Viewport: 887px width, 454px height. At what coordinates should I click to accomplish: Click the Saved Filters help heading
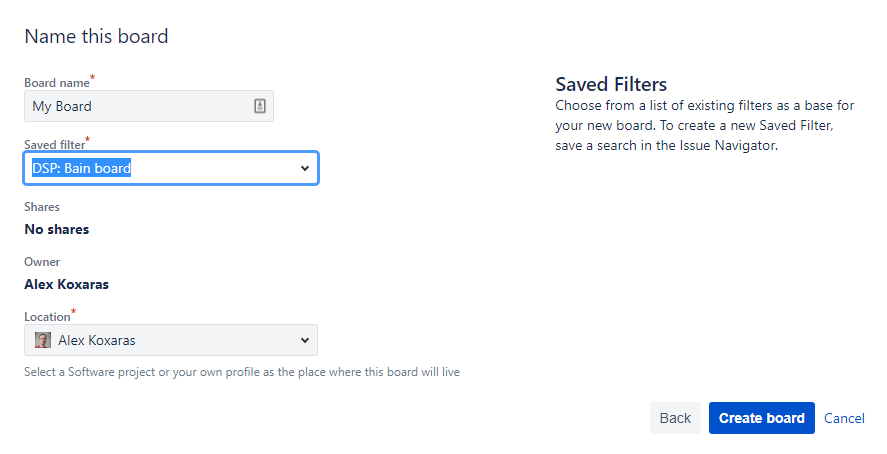click(611, 84)
